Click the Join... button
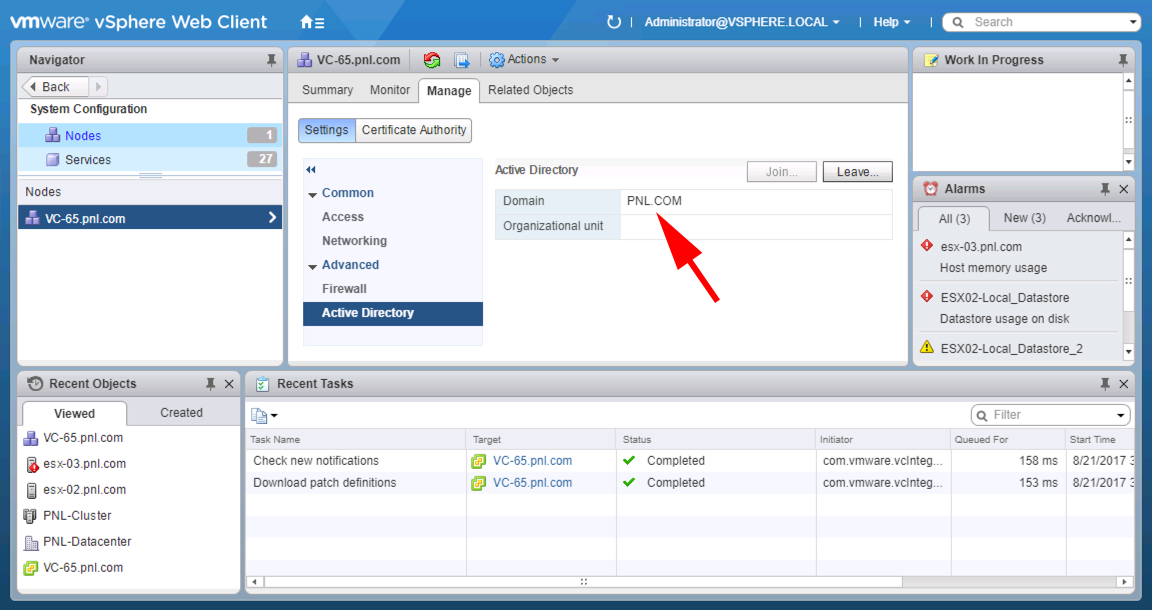 (782, 171)
